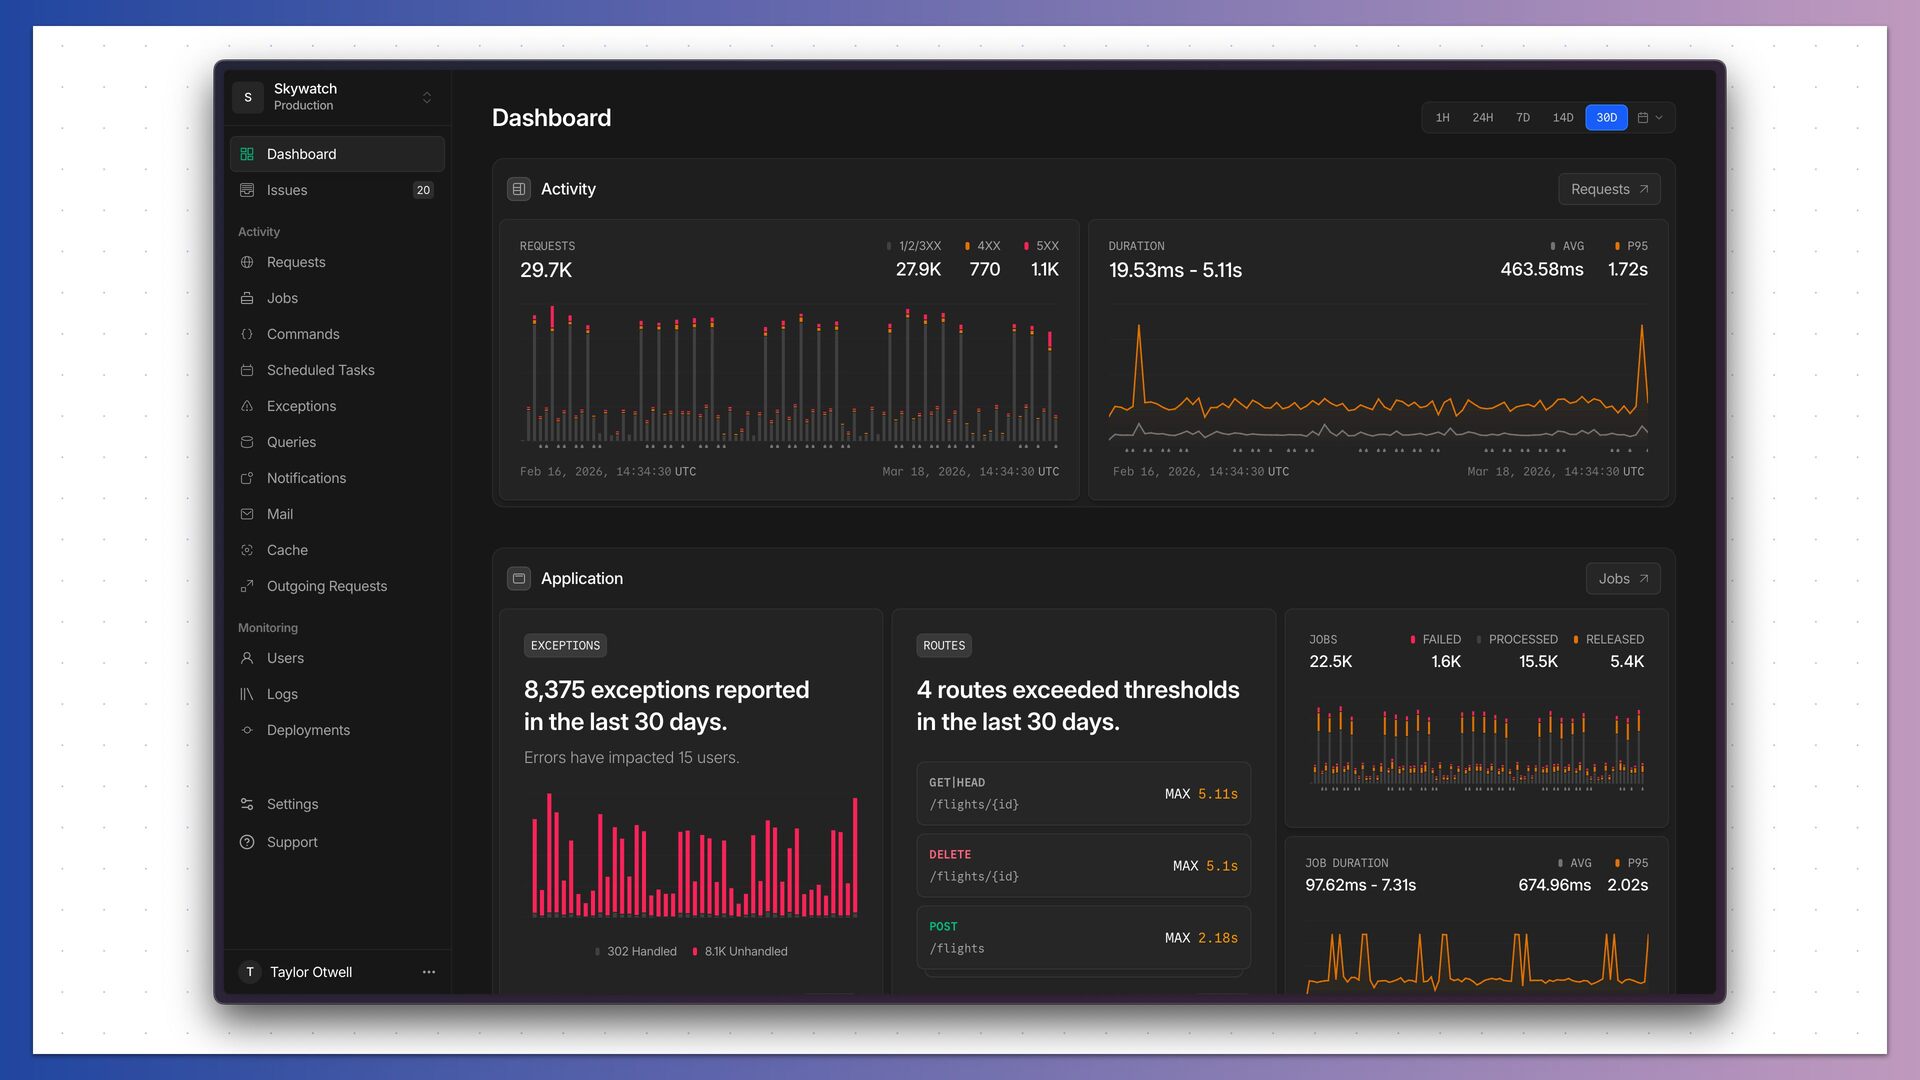Open the Deployments icon in Monitoring
Image resolution: width=1920 pixels, height=1080 pixels.
(247, 730)
